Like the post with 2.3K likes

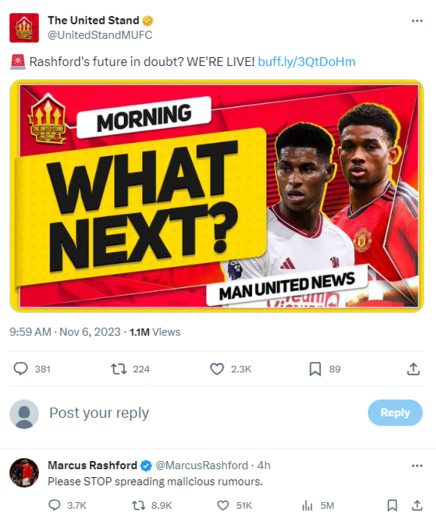point(217,369)
